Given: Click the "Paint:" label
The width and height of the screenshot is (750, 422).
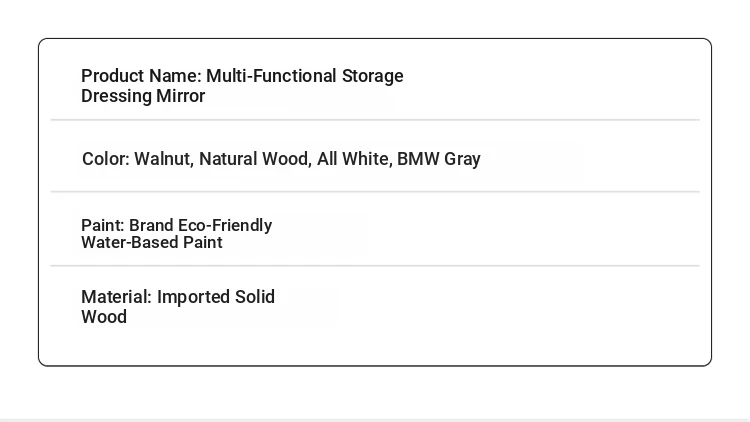Looking at the screenshot, I should coord(102,225).
